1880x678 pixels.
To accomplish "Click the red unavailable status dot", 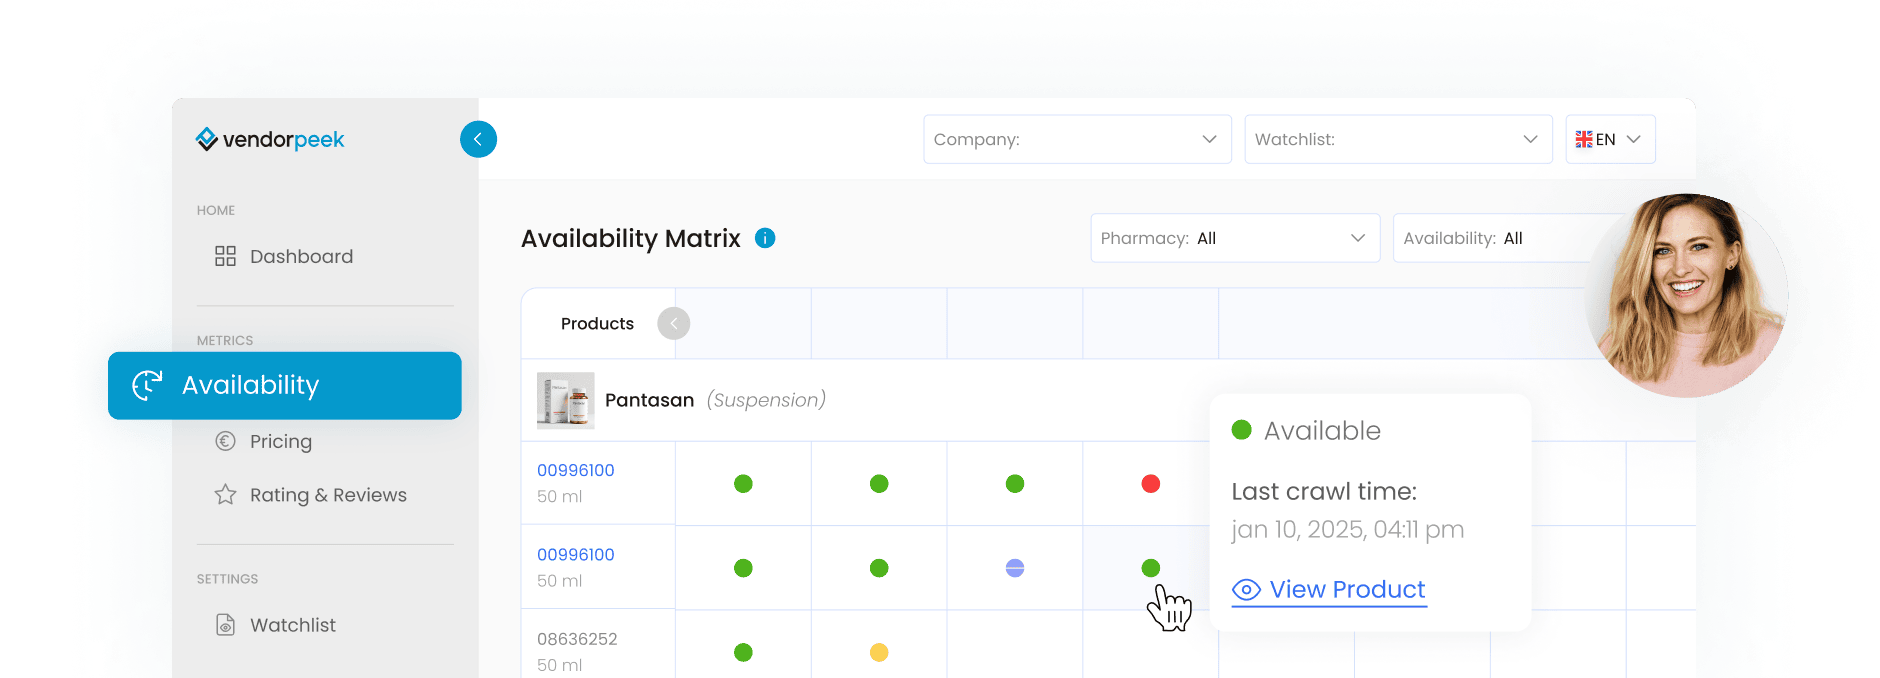I will pyautogui.click(x=1150, y=484).
